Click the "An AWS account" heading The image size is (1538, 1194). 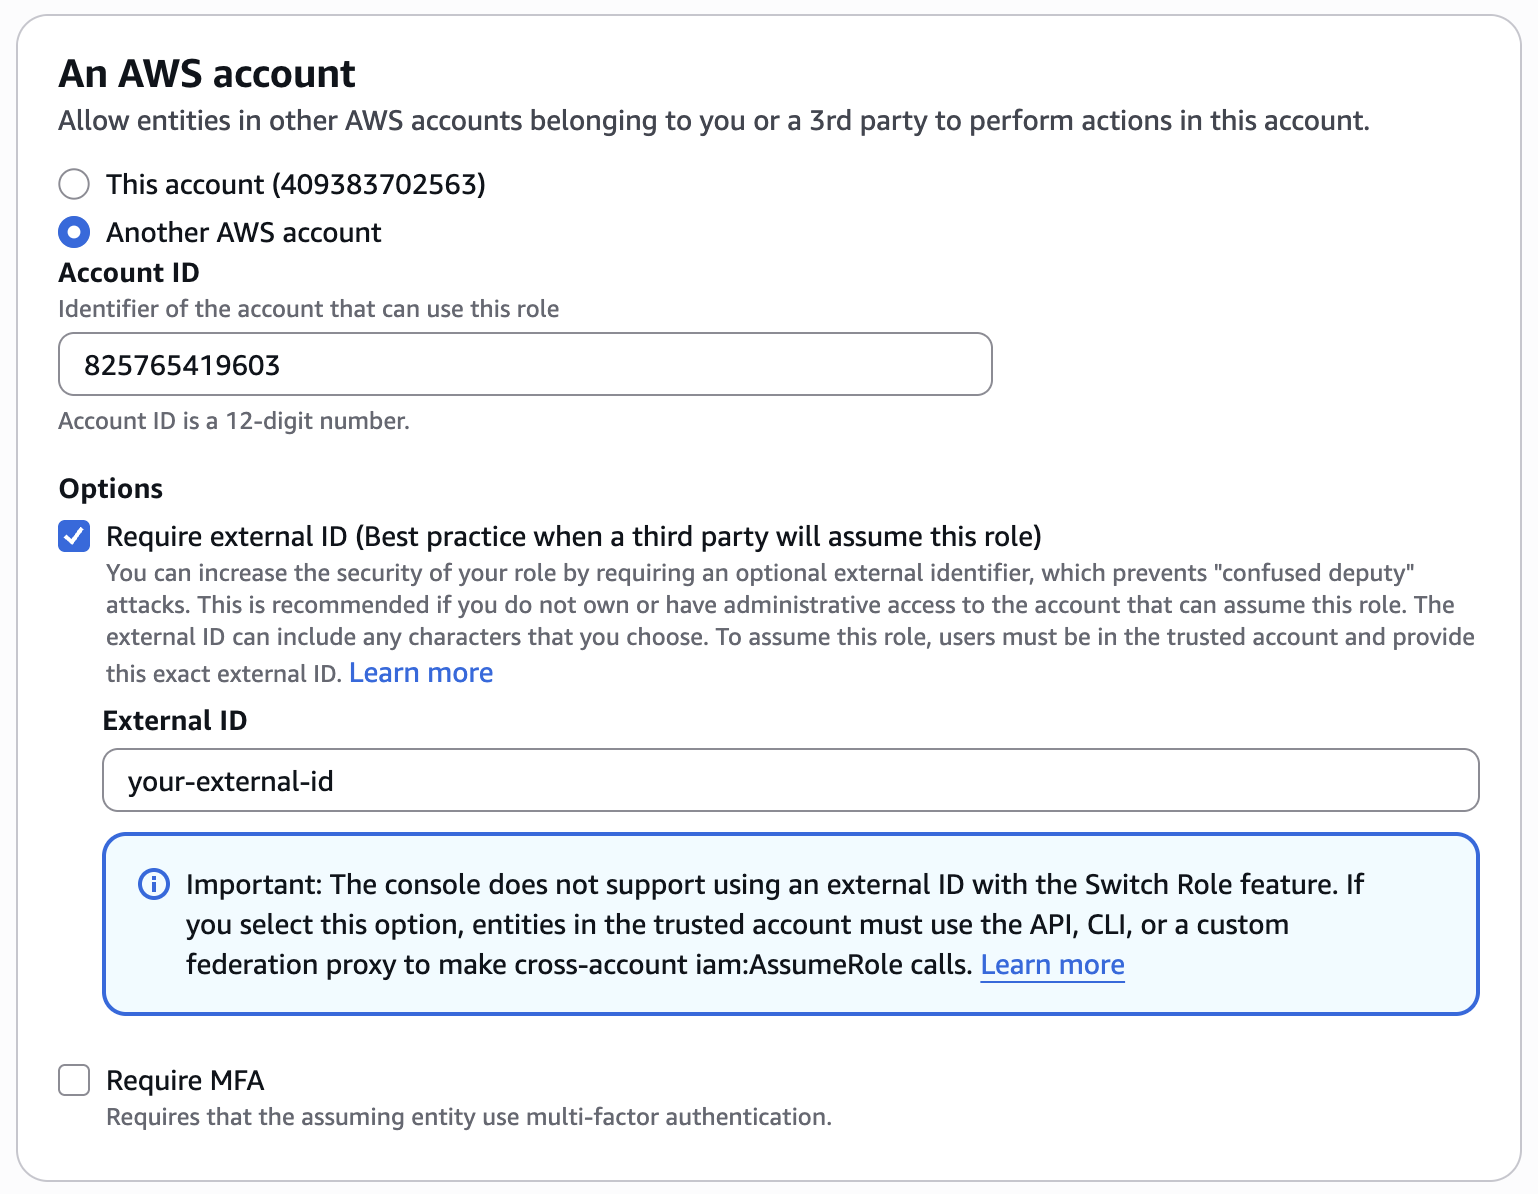pyautogui.click(x=207, y=73)
